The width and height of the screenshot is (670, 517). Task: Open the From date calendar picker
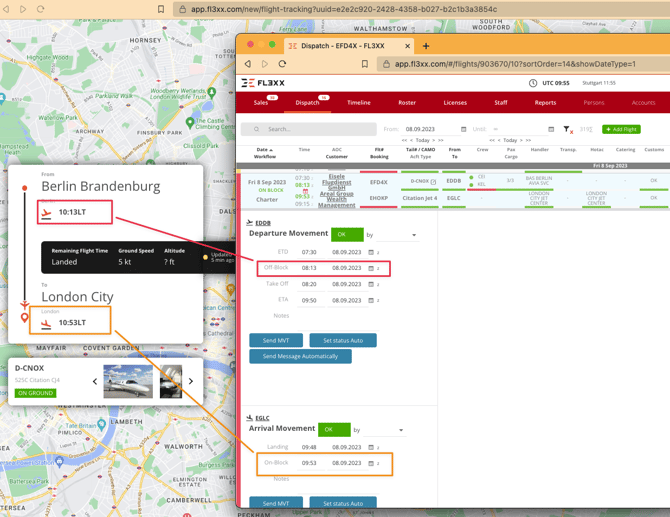463,129
